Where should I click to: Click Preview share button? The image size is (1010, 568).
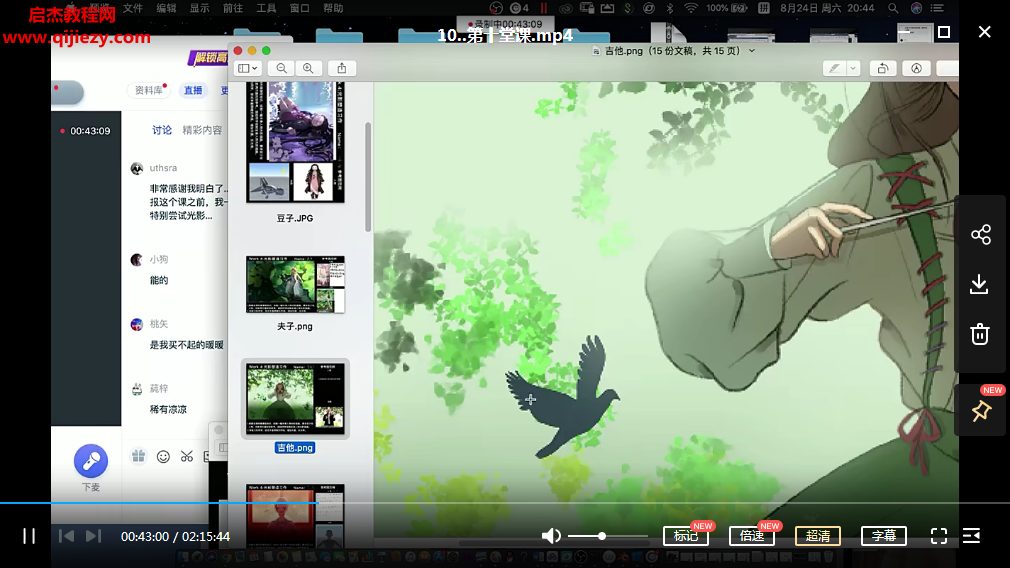pos(342,68)
